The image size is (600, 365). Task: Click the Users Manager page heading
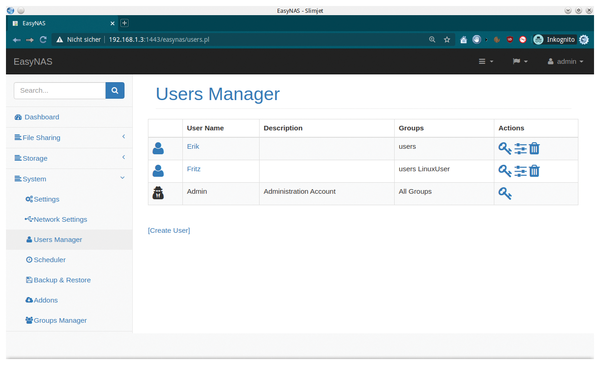[x=217, y=94]
